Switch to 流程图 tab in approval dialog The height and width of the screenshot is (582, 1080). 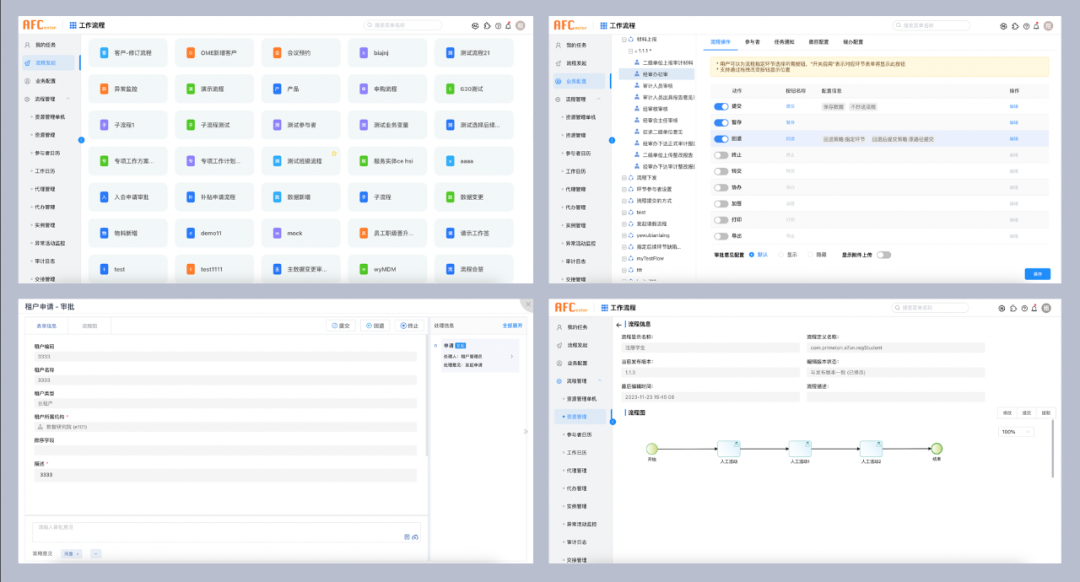coord(90,326)
